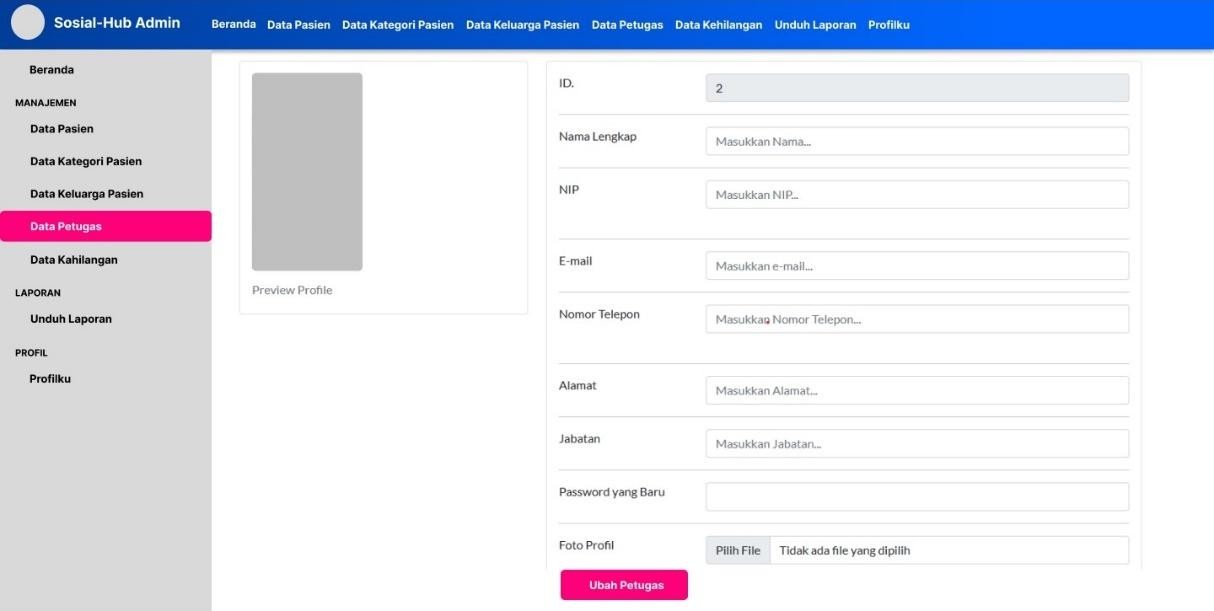
Task: Click the gray profile preview image
Action: 307,172
